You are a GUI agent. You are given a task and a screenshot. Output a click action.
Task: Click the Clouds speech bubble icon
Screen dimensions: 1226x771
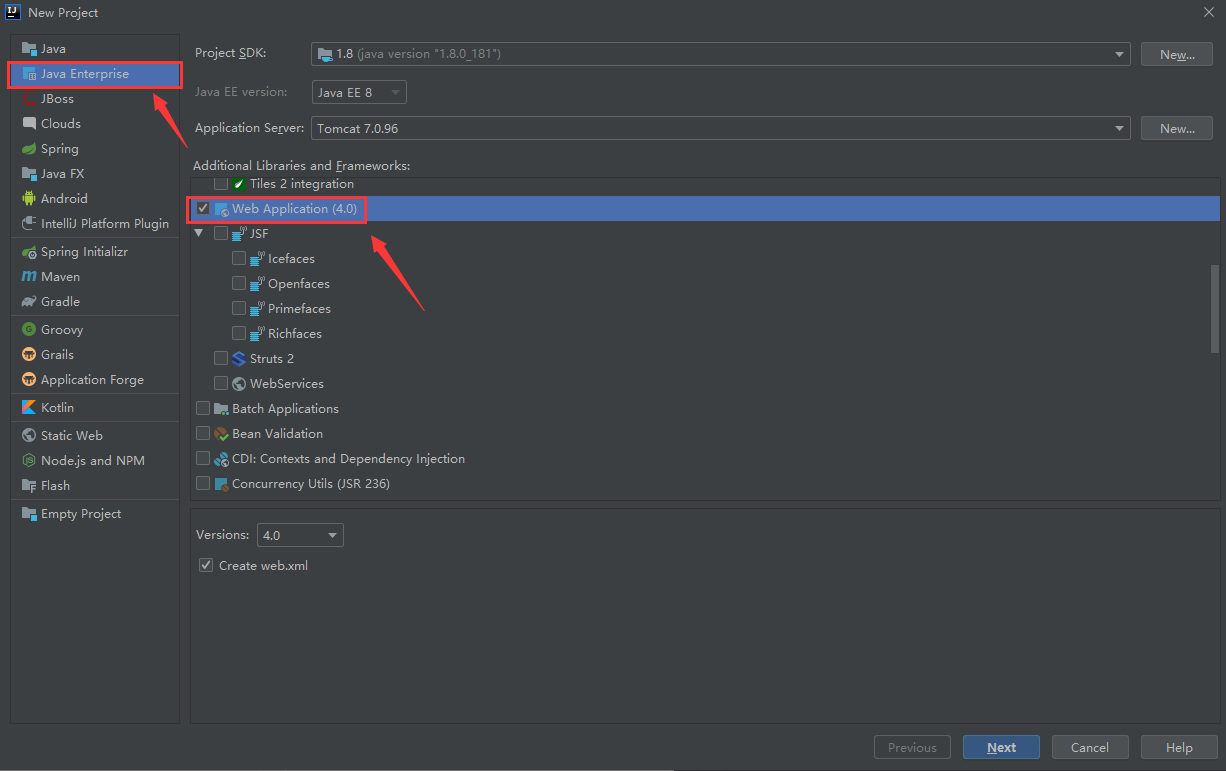[29, 124]
